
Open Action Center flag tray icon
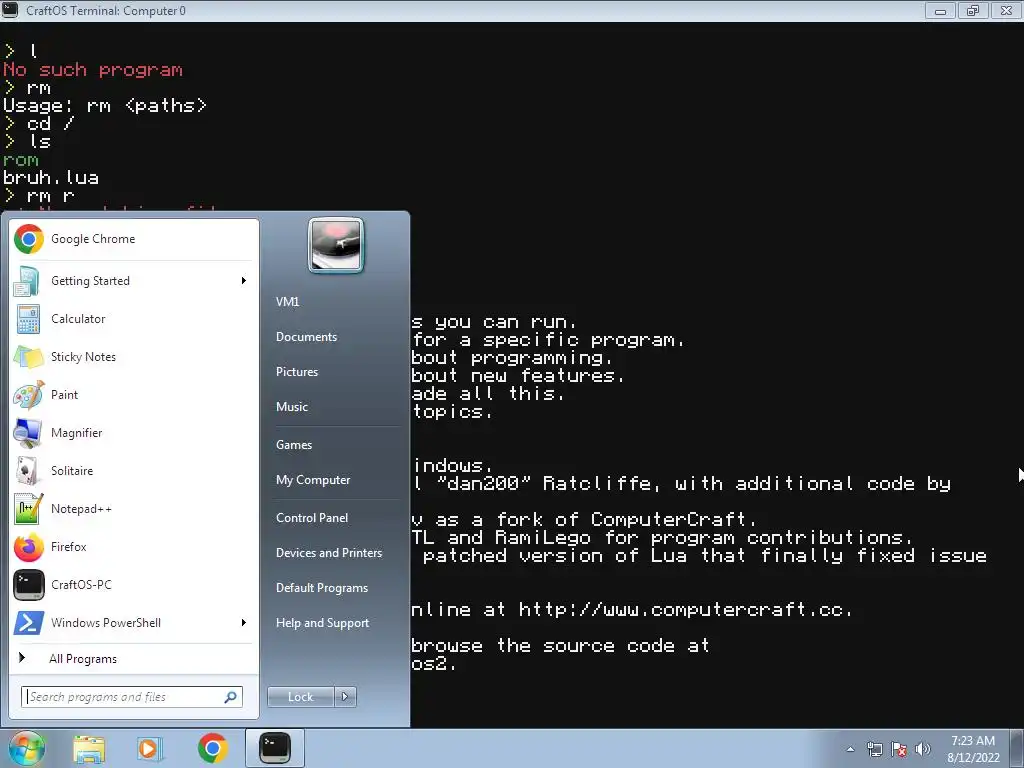[899, 749]
